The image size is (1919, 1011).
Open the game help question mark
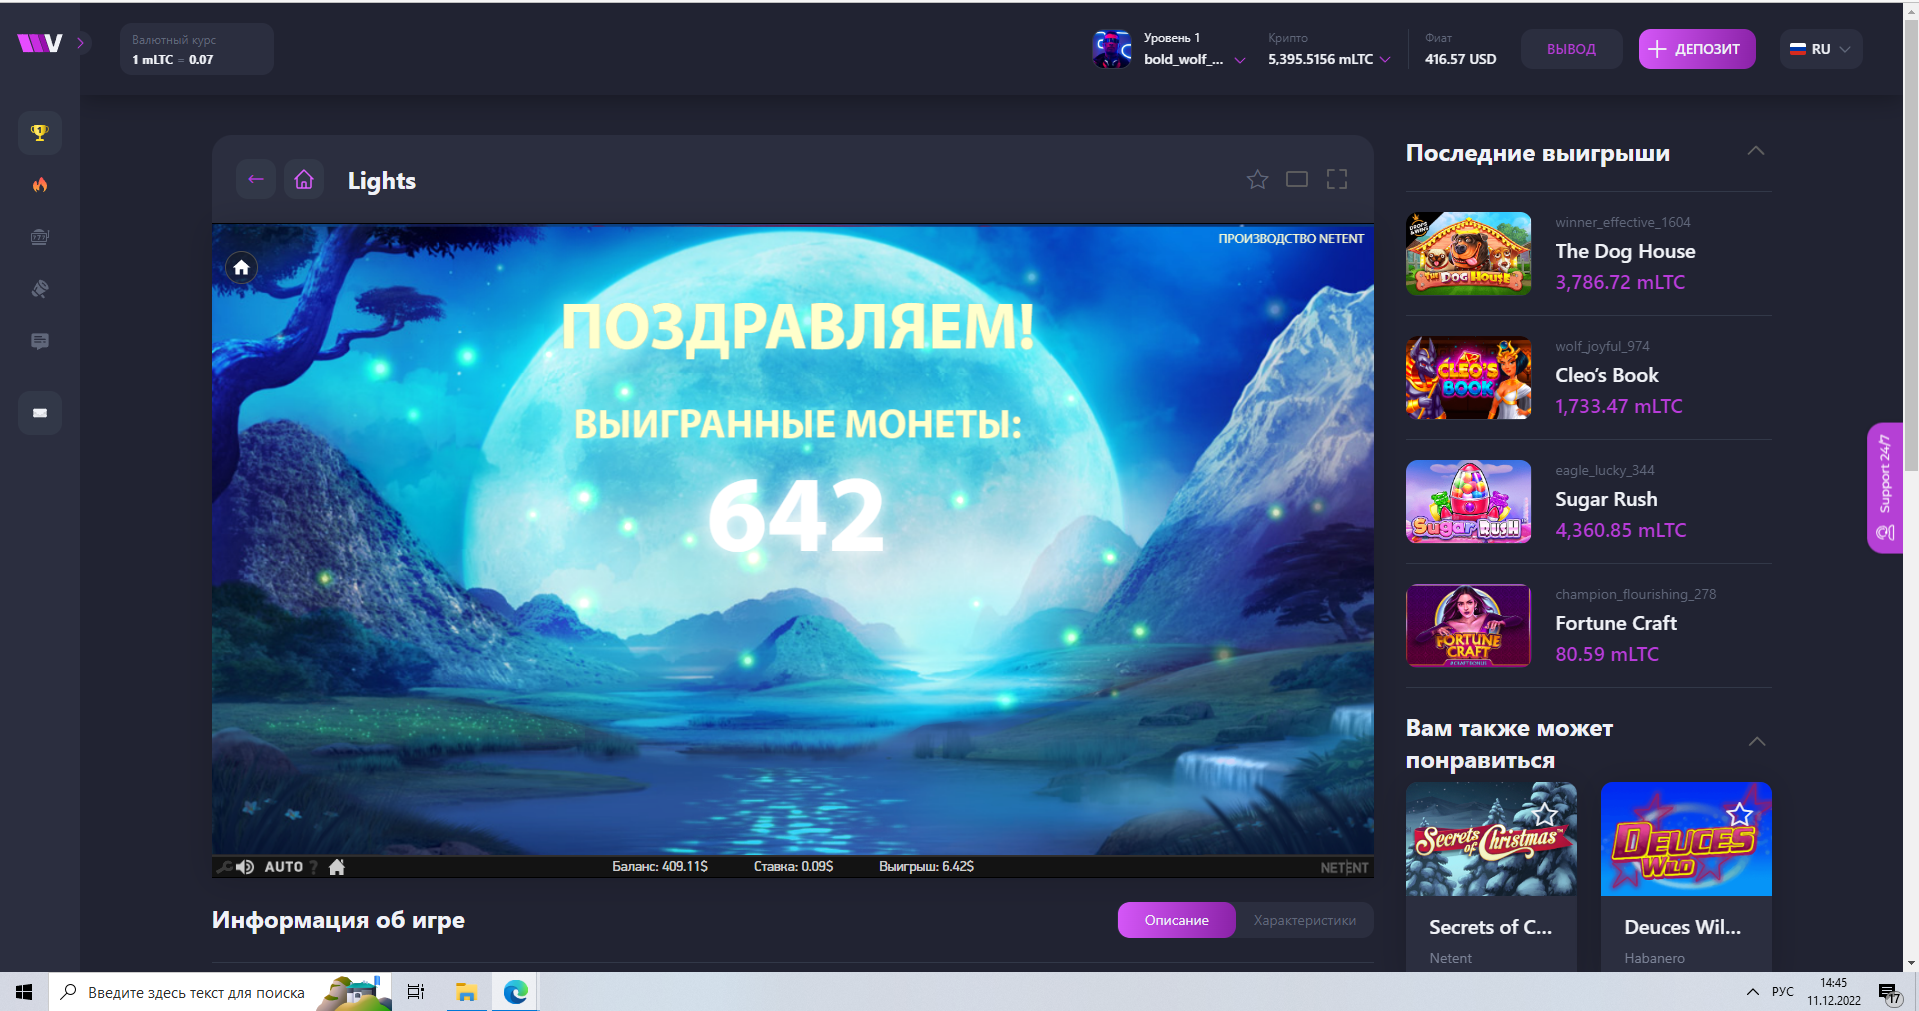click(314, 867)
